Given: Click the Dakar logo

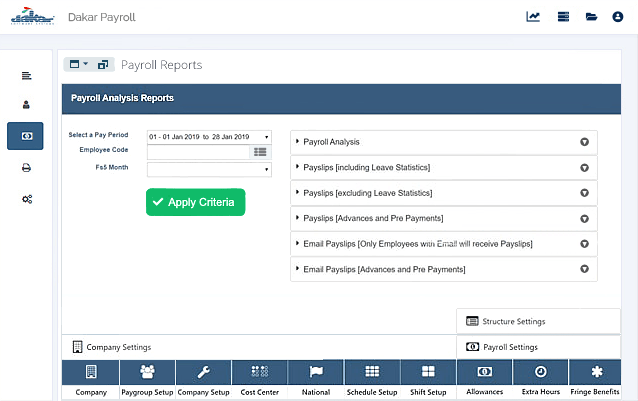Looking at the screenshot, I should point(33,16).
